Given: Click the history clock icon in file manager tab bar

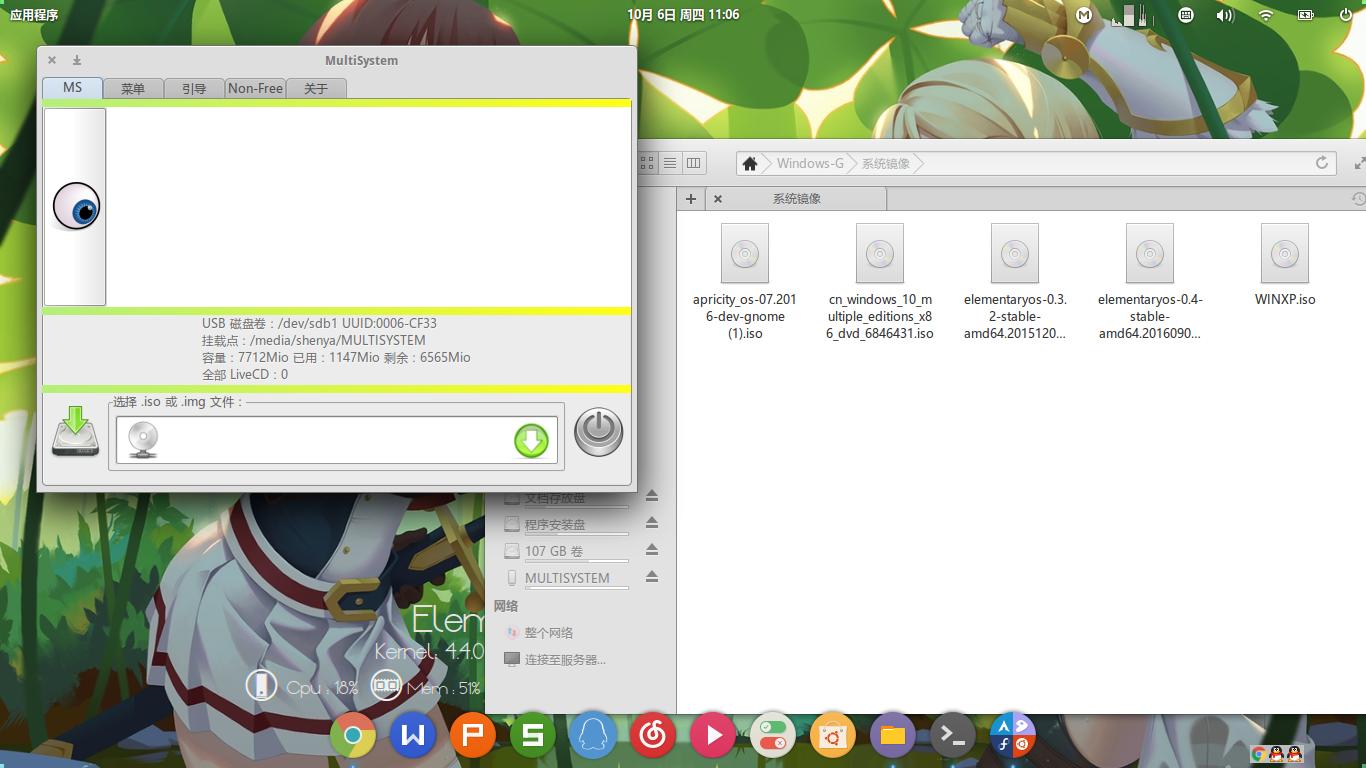Looking at the screenshot, I should coord(1358,199).
